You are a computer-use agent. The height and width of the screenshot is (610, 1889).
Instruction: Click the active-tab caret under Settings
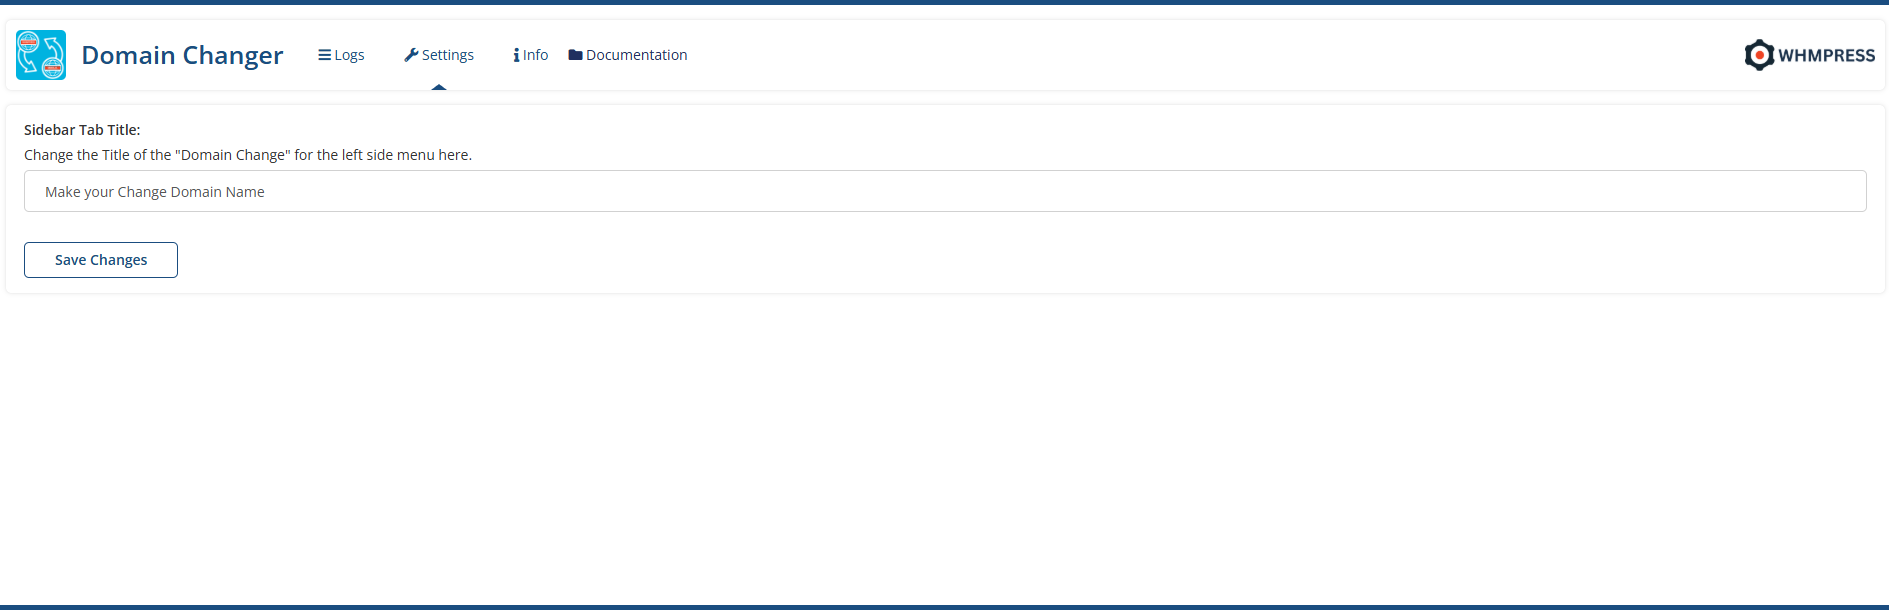click(439, 87)
